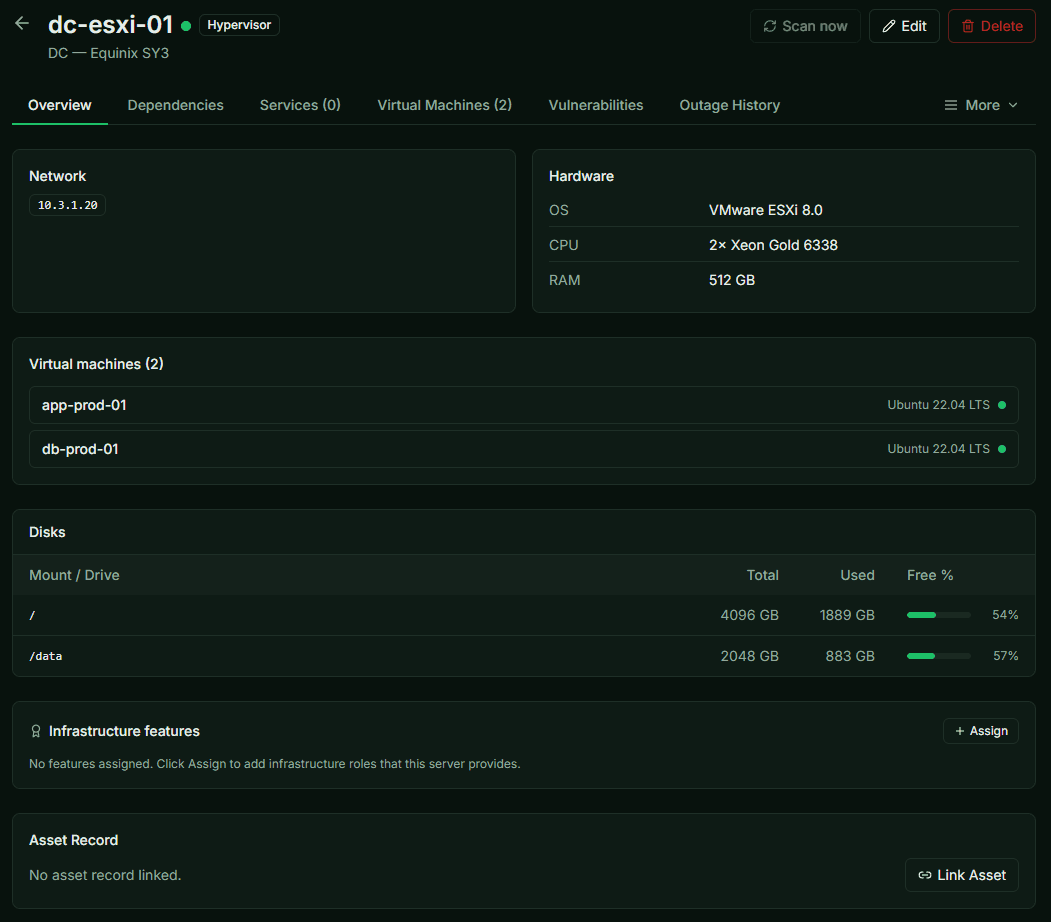Screen dimensions: 1051x922
Task: Open the app-prod-01 virtual machine row
Action: 523,405
